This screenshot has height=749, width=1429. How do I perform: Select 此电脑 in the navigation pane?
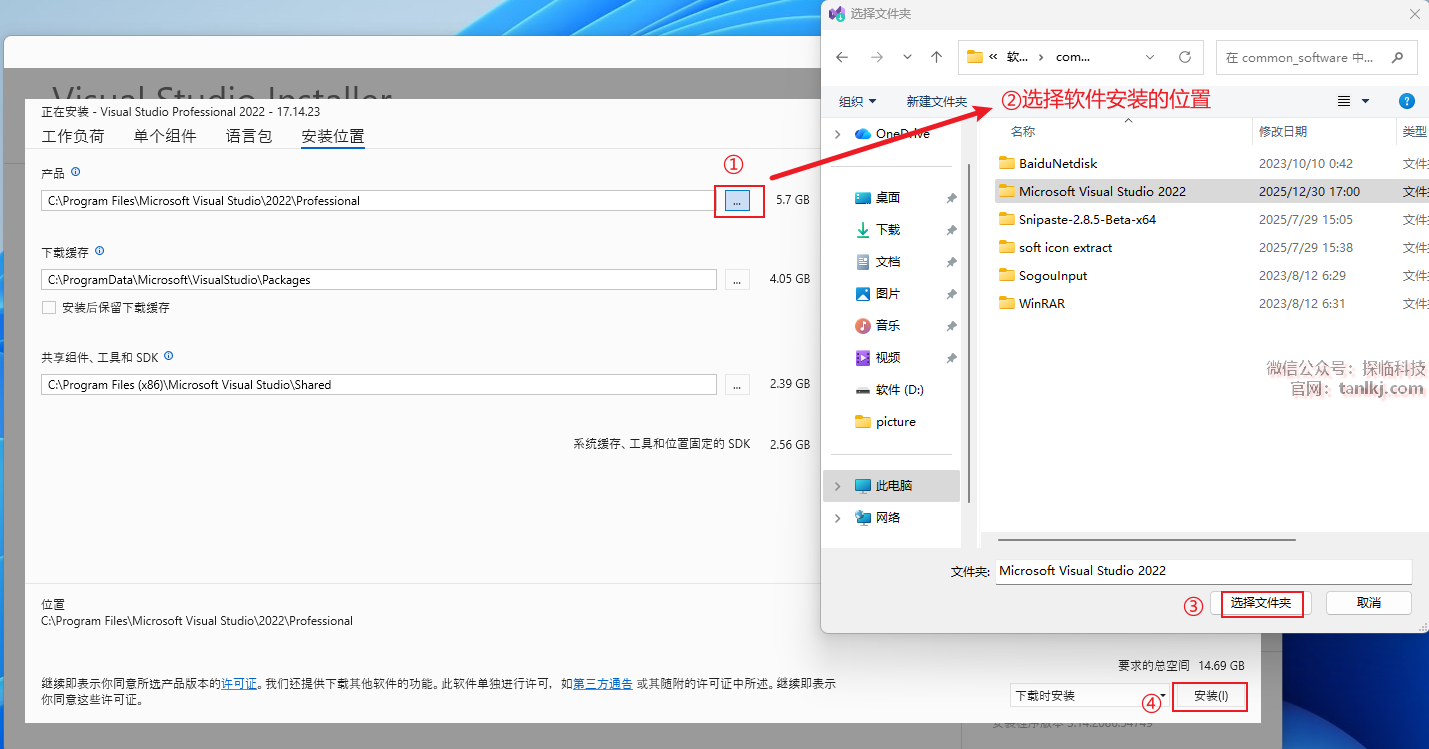(x=893, y=486)
